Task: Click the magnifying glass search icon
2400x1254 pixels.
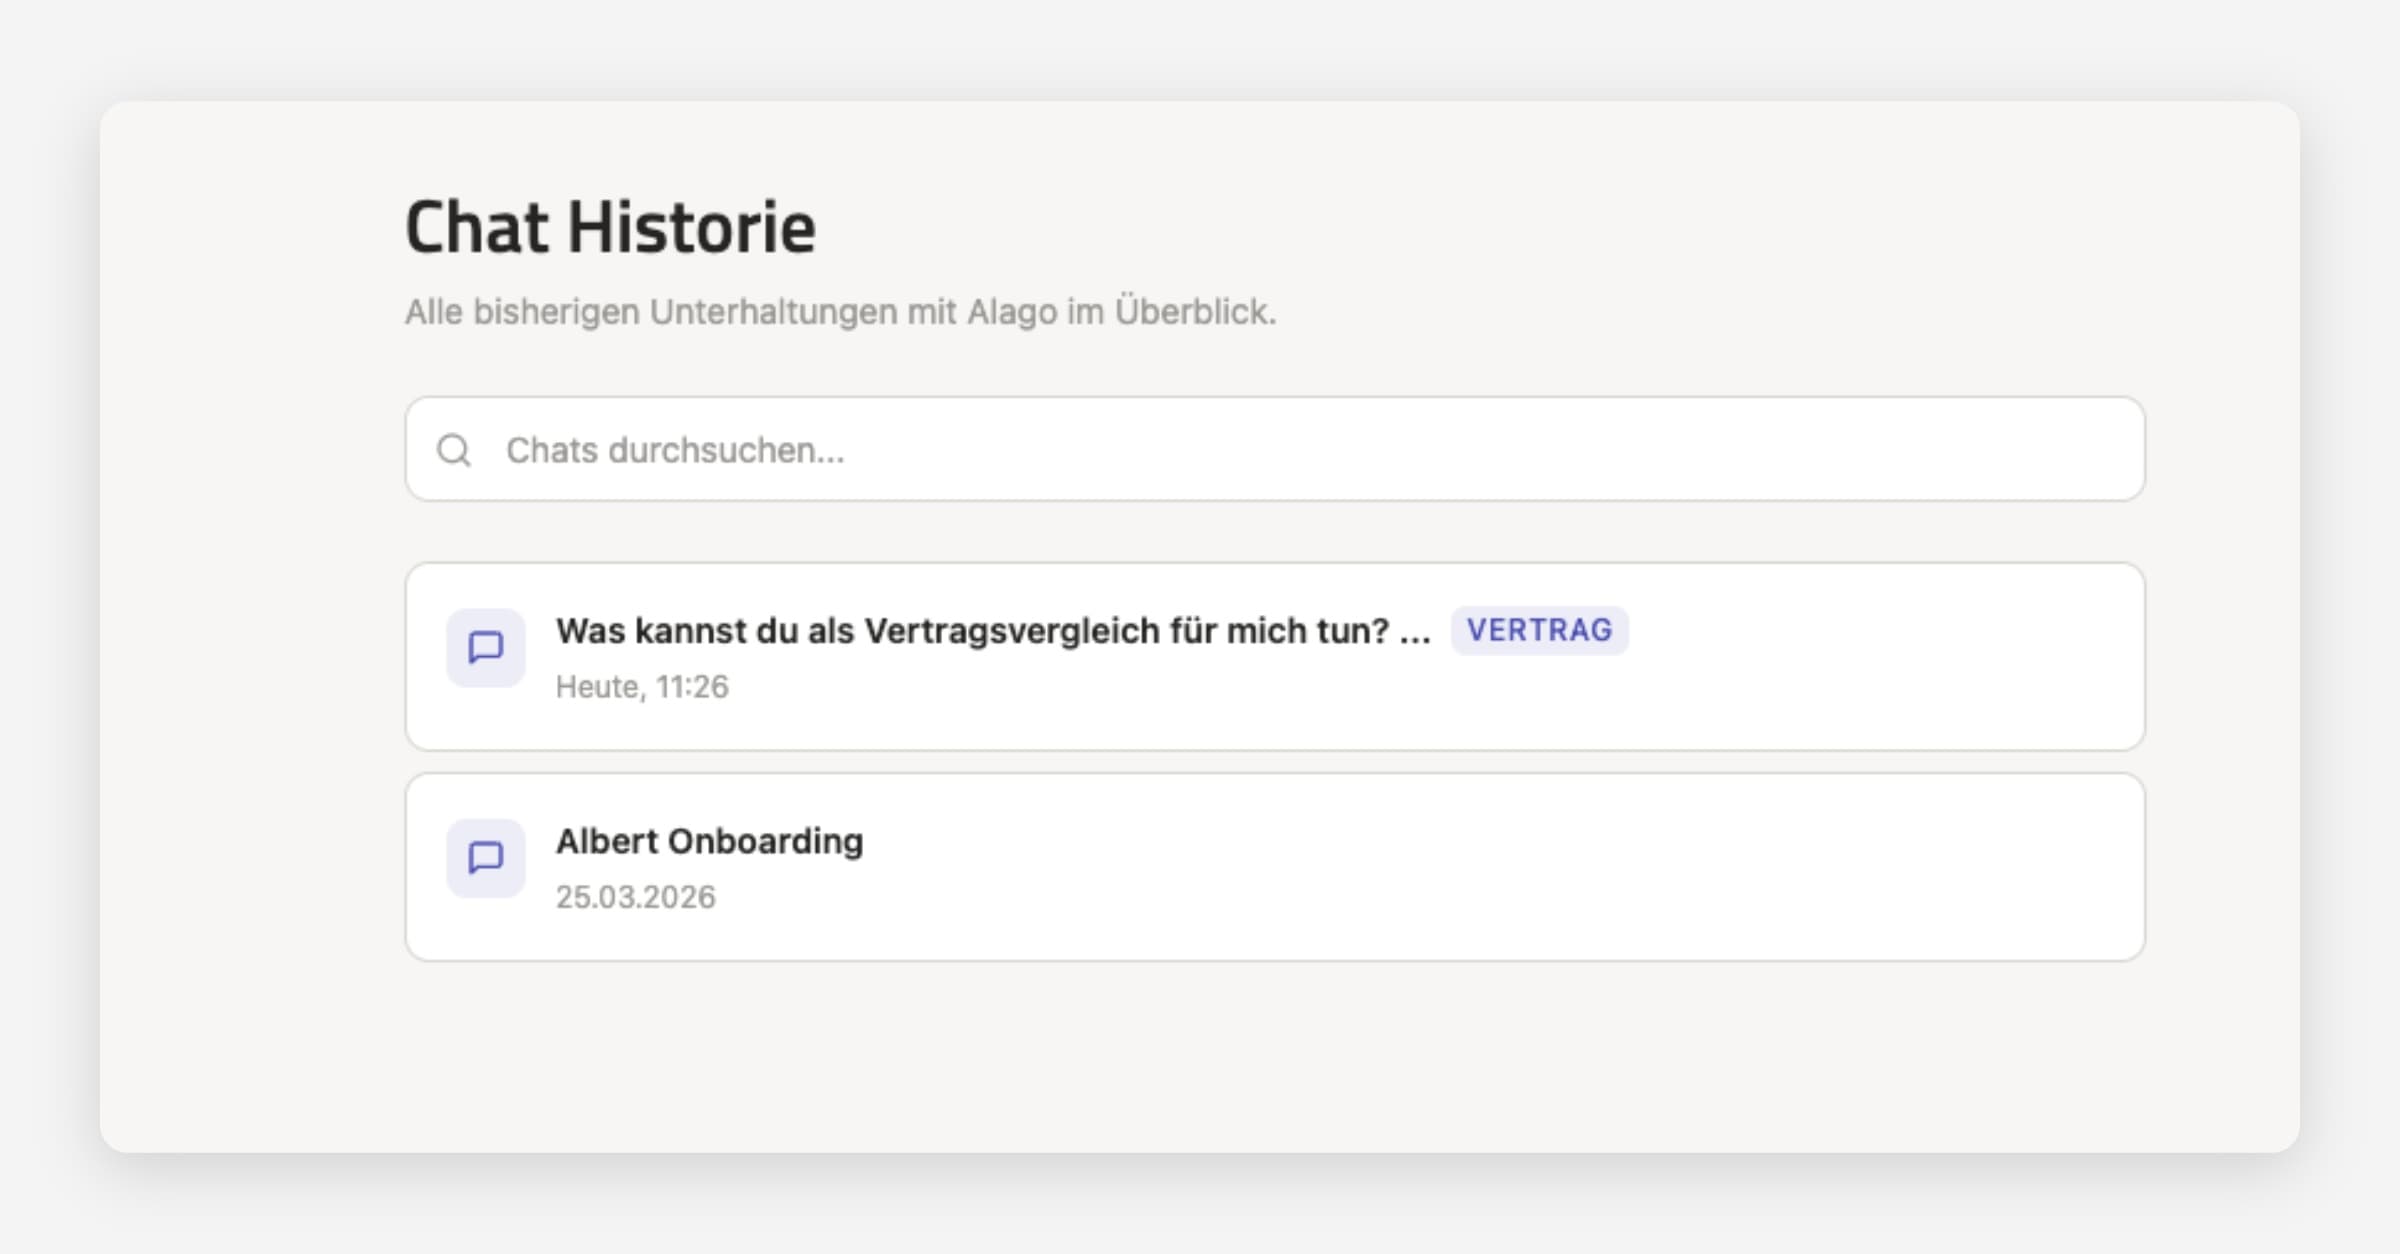Action: pyautogui.click(x=454, y=450)
